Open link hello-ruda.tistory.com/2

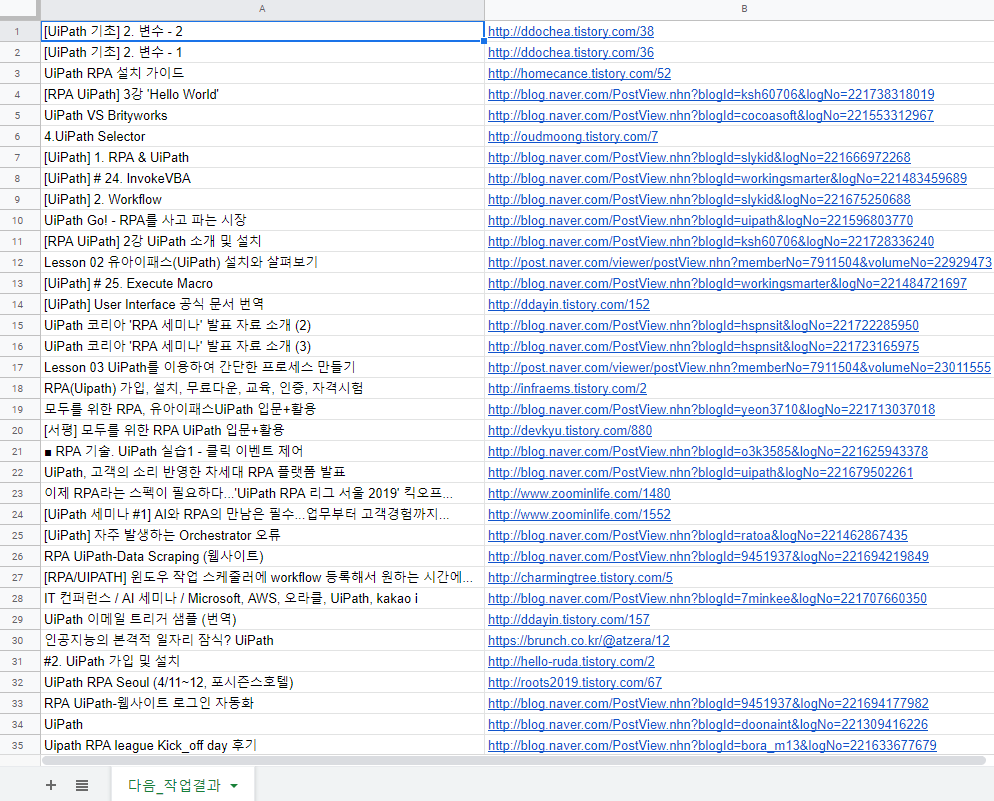coord(571,662)
